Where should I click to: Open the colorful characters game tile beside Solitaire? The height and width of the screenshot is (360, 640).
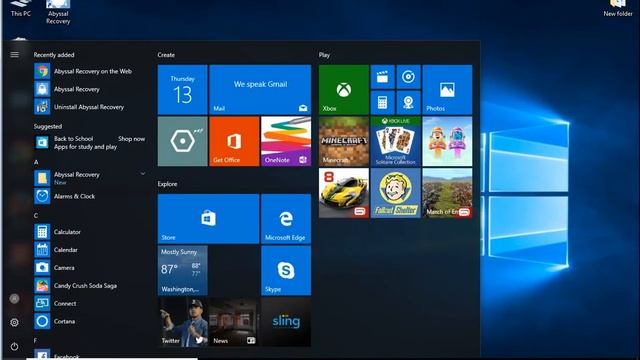447,141
